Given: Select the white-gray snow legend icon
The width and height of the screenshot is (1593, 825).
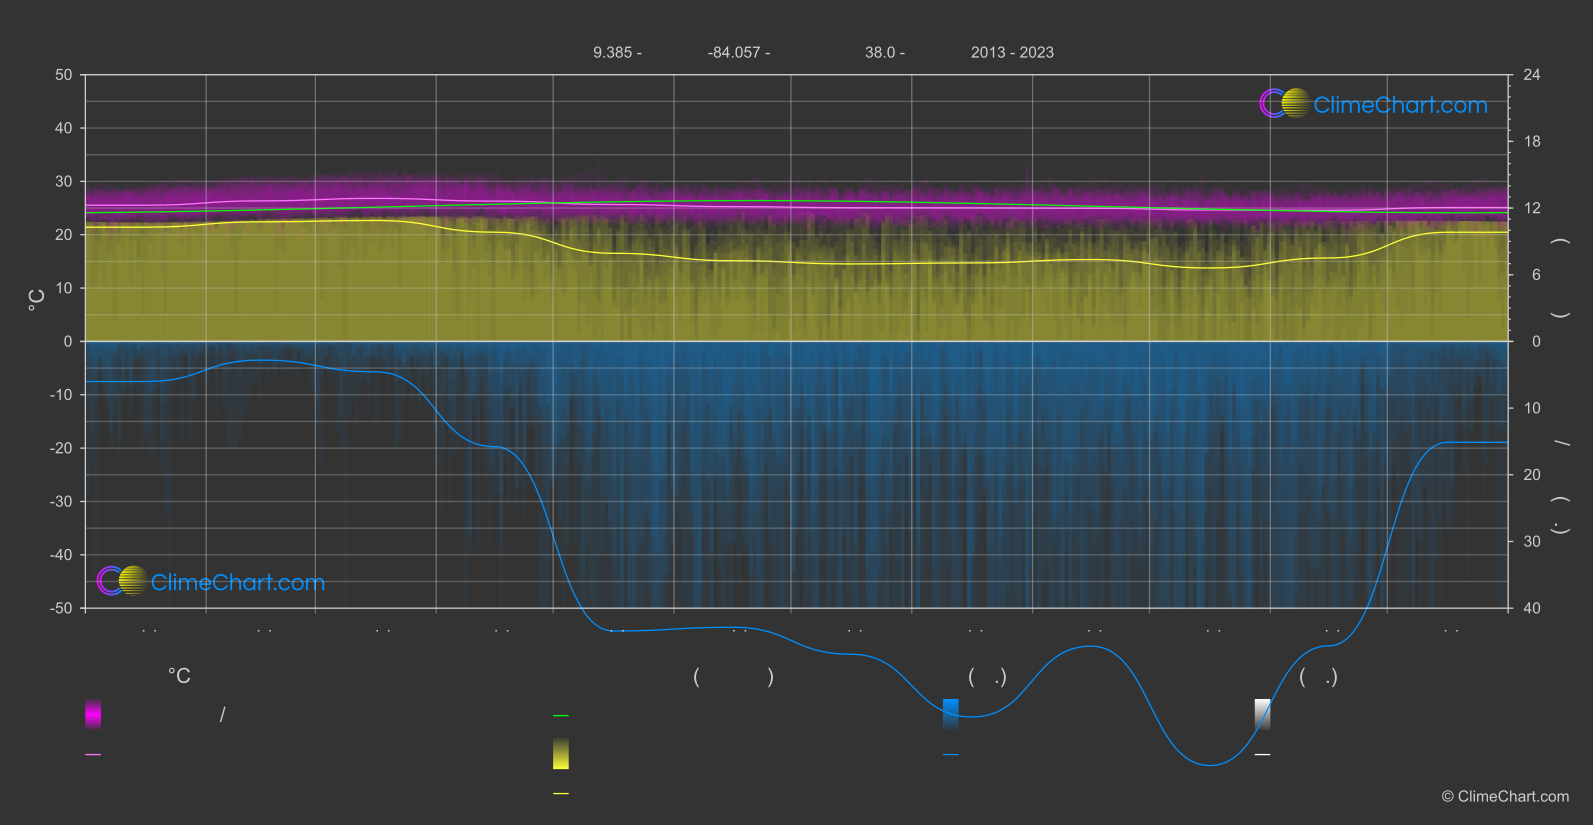Looking at the screenshot, I should click(1263, 714).
